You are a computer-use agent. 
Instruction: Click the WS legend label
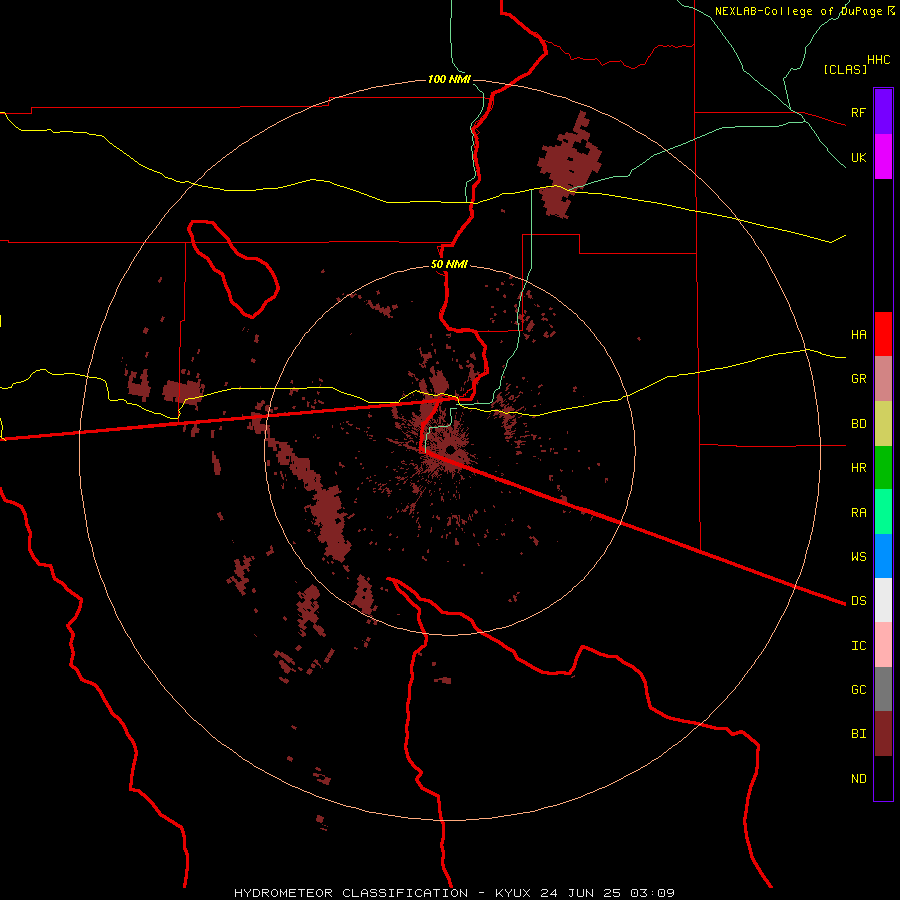click(x=858, y=556)
